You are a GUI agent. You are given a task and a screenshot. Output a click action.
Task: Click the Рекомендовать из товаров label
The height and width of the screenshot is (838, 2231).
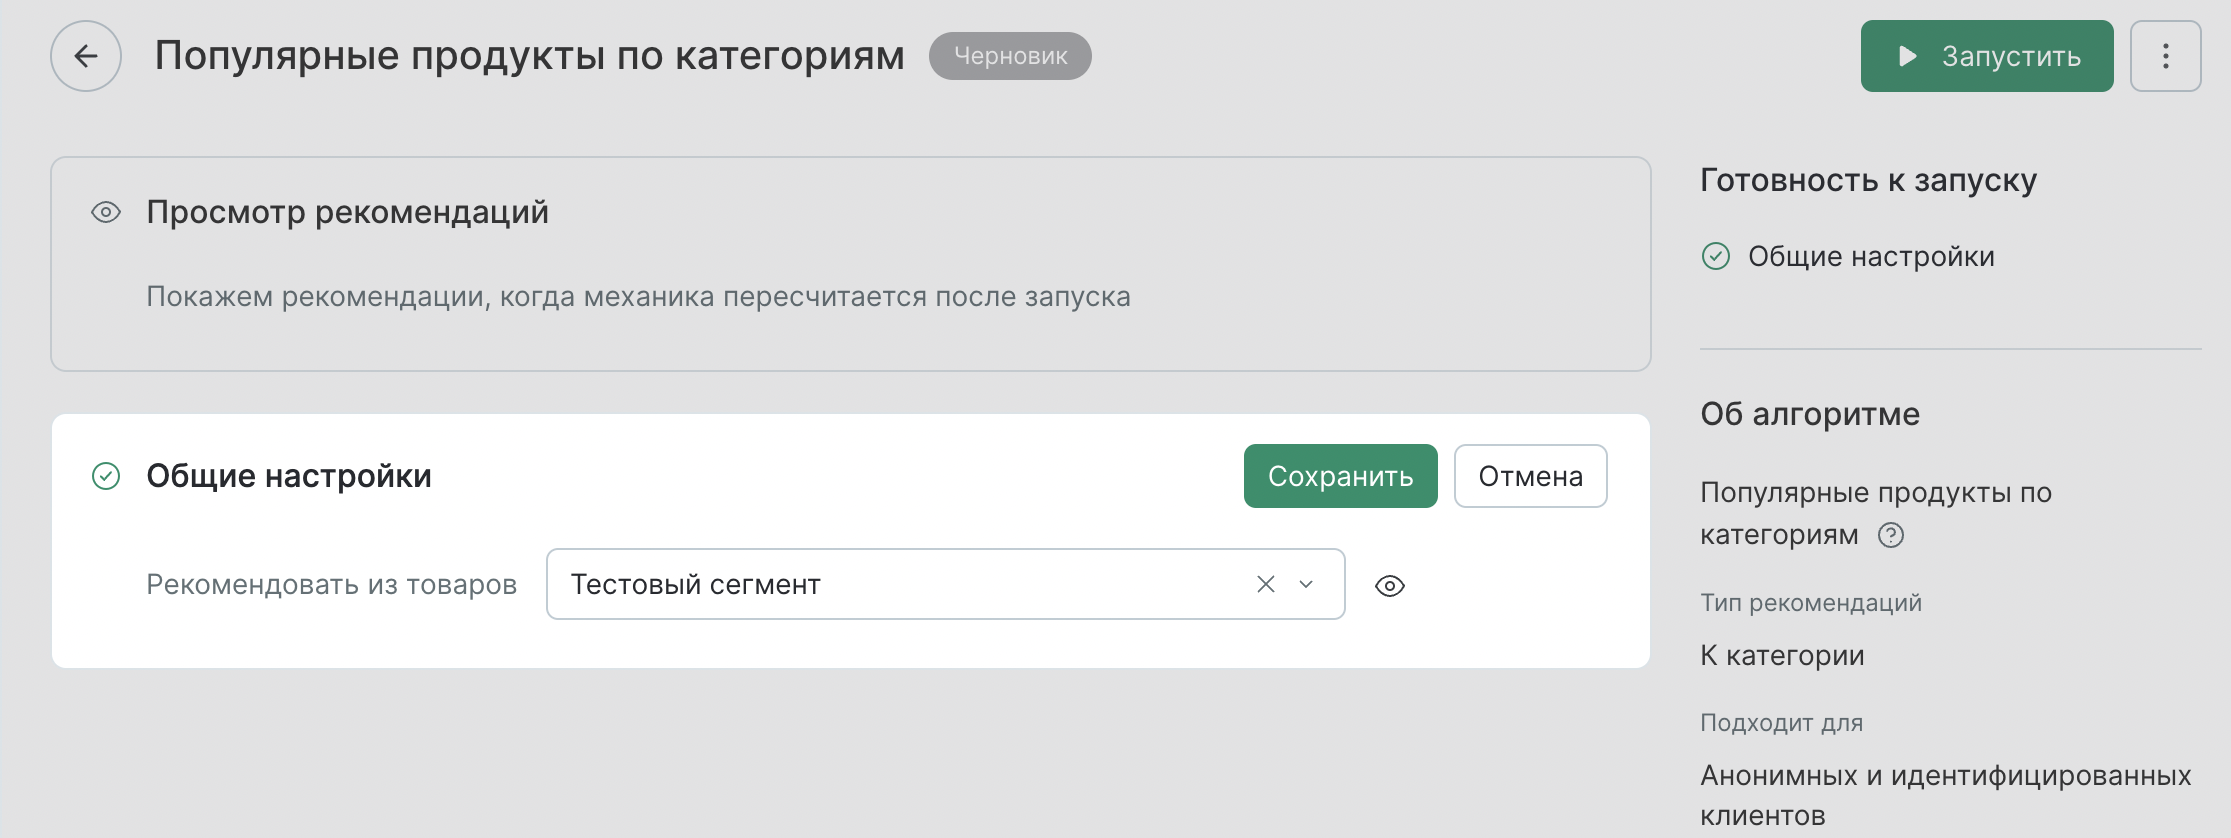pos(332,584)
